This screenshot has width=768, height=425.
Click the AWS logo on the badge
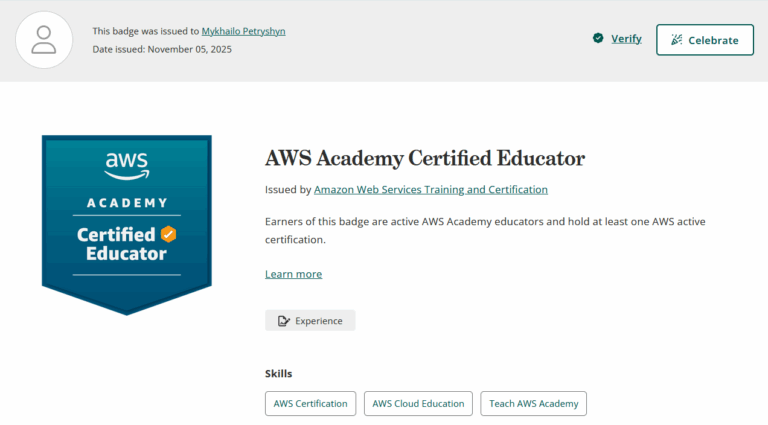(127, 166)
